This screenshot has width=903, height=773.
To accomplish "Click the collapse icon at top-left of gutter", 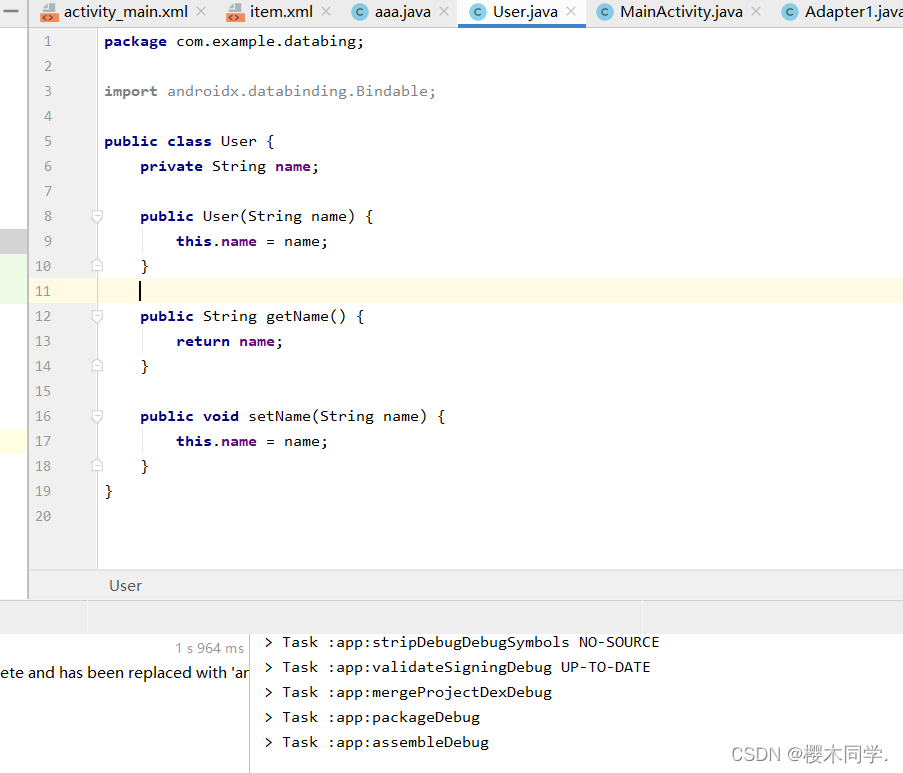I will coord(12,13).
